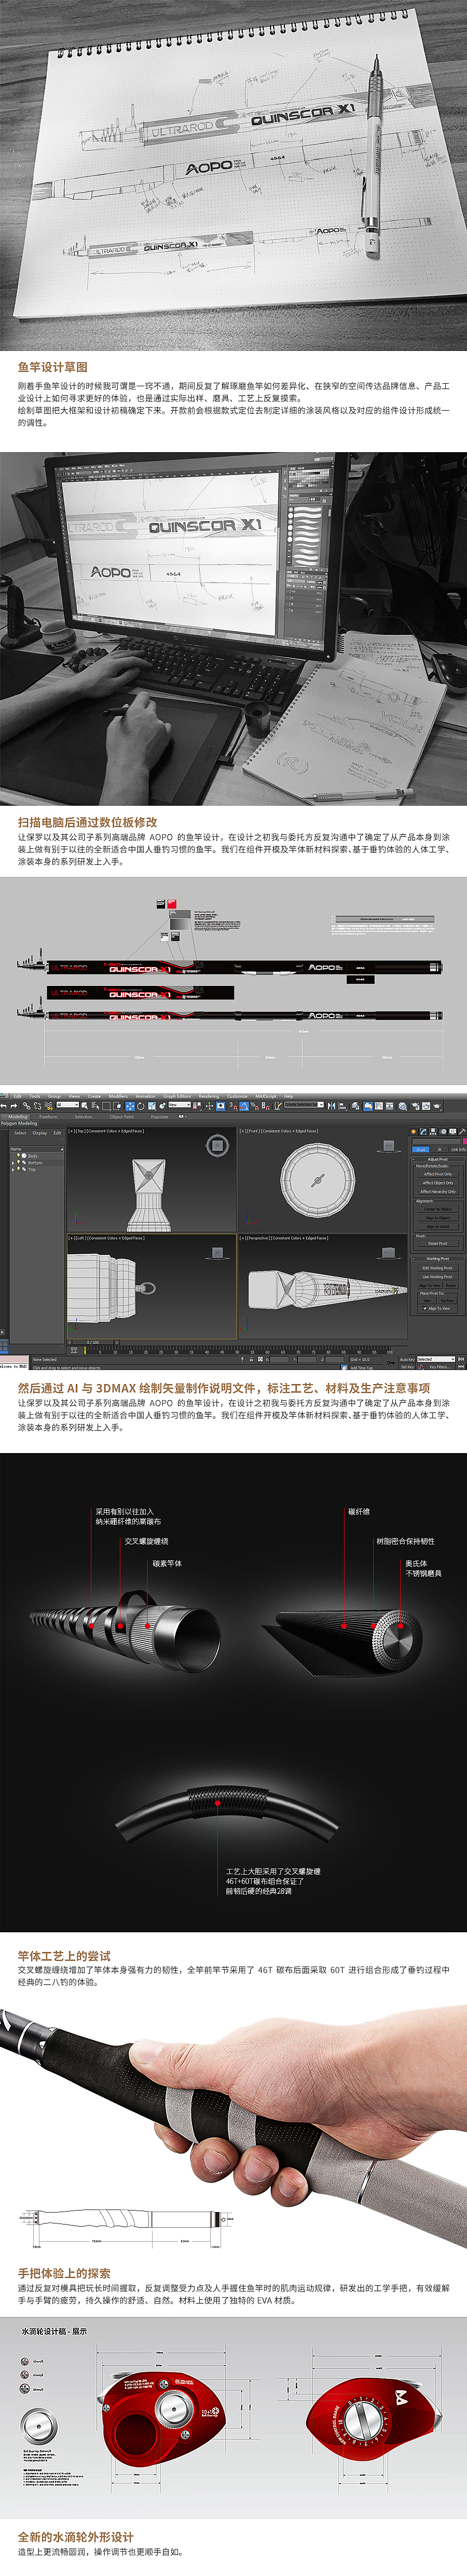Select the Select and Link tool

(x=27, y=1106)
